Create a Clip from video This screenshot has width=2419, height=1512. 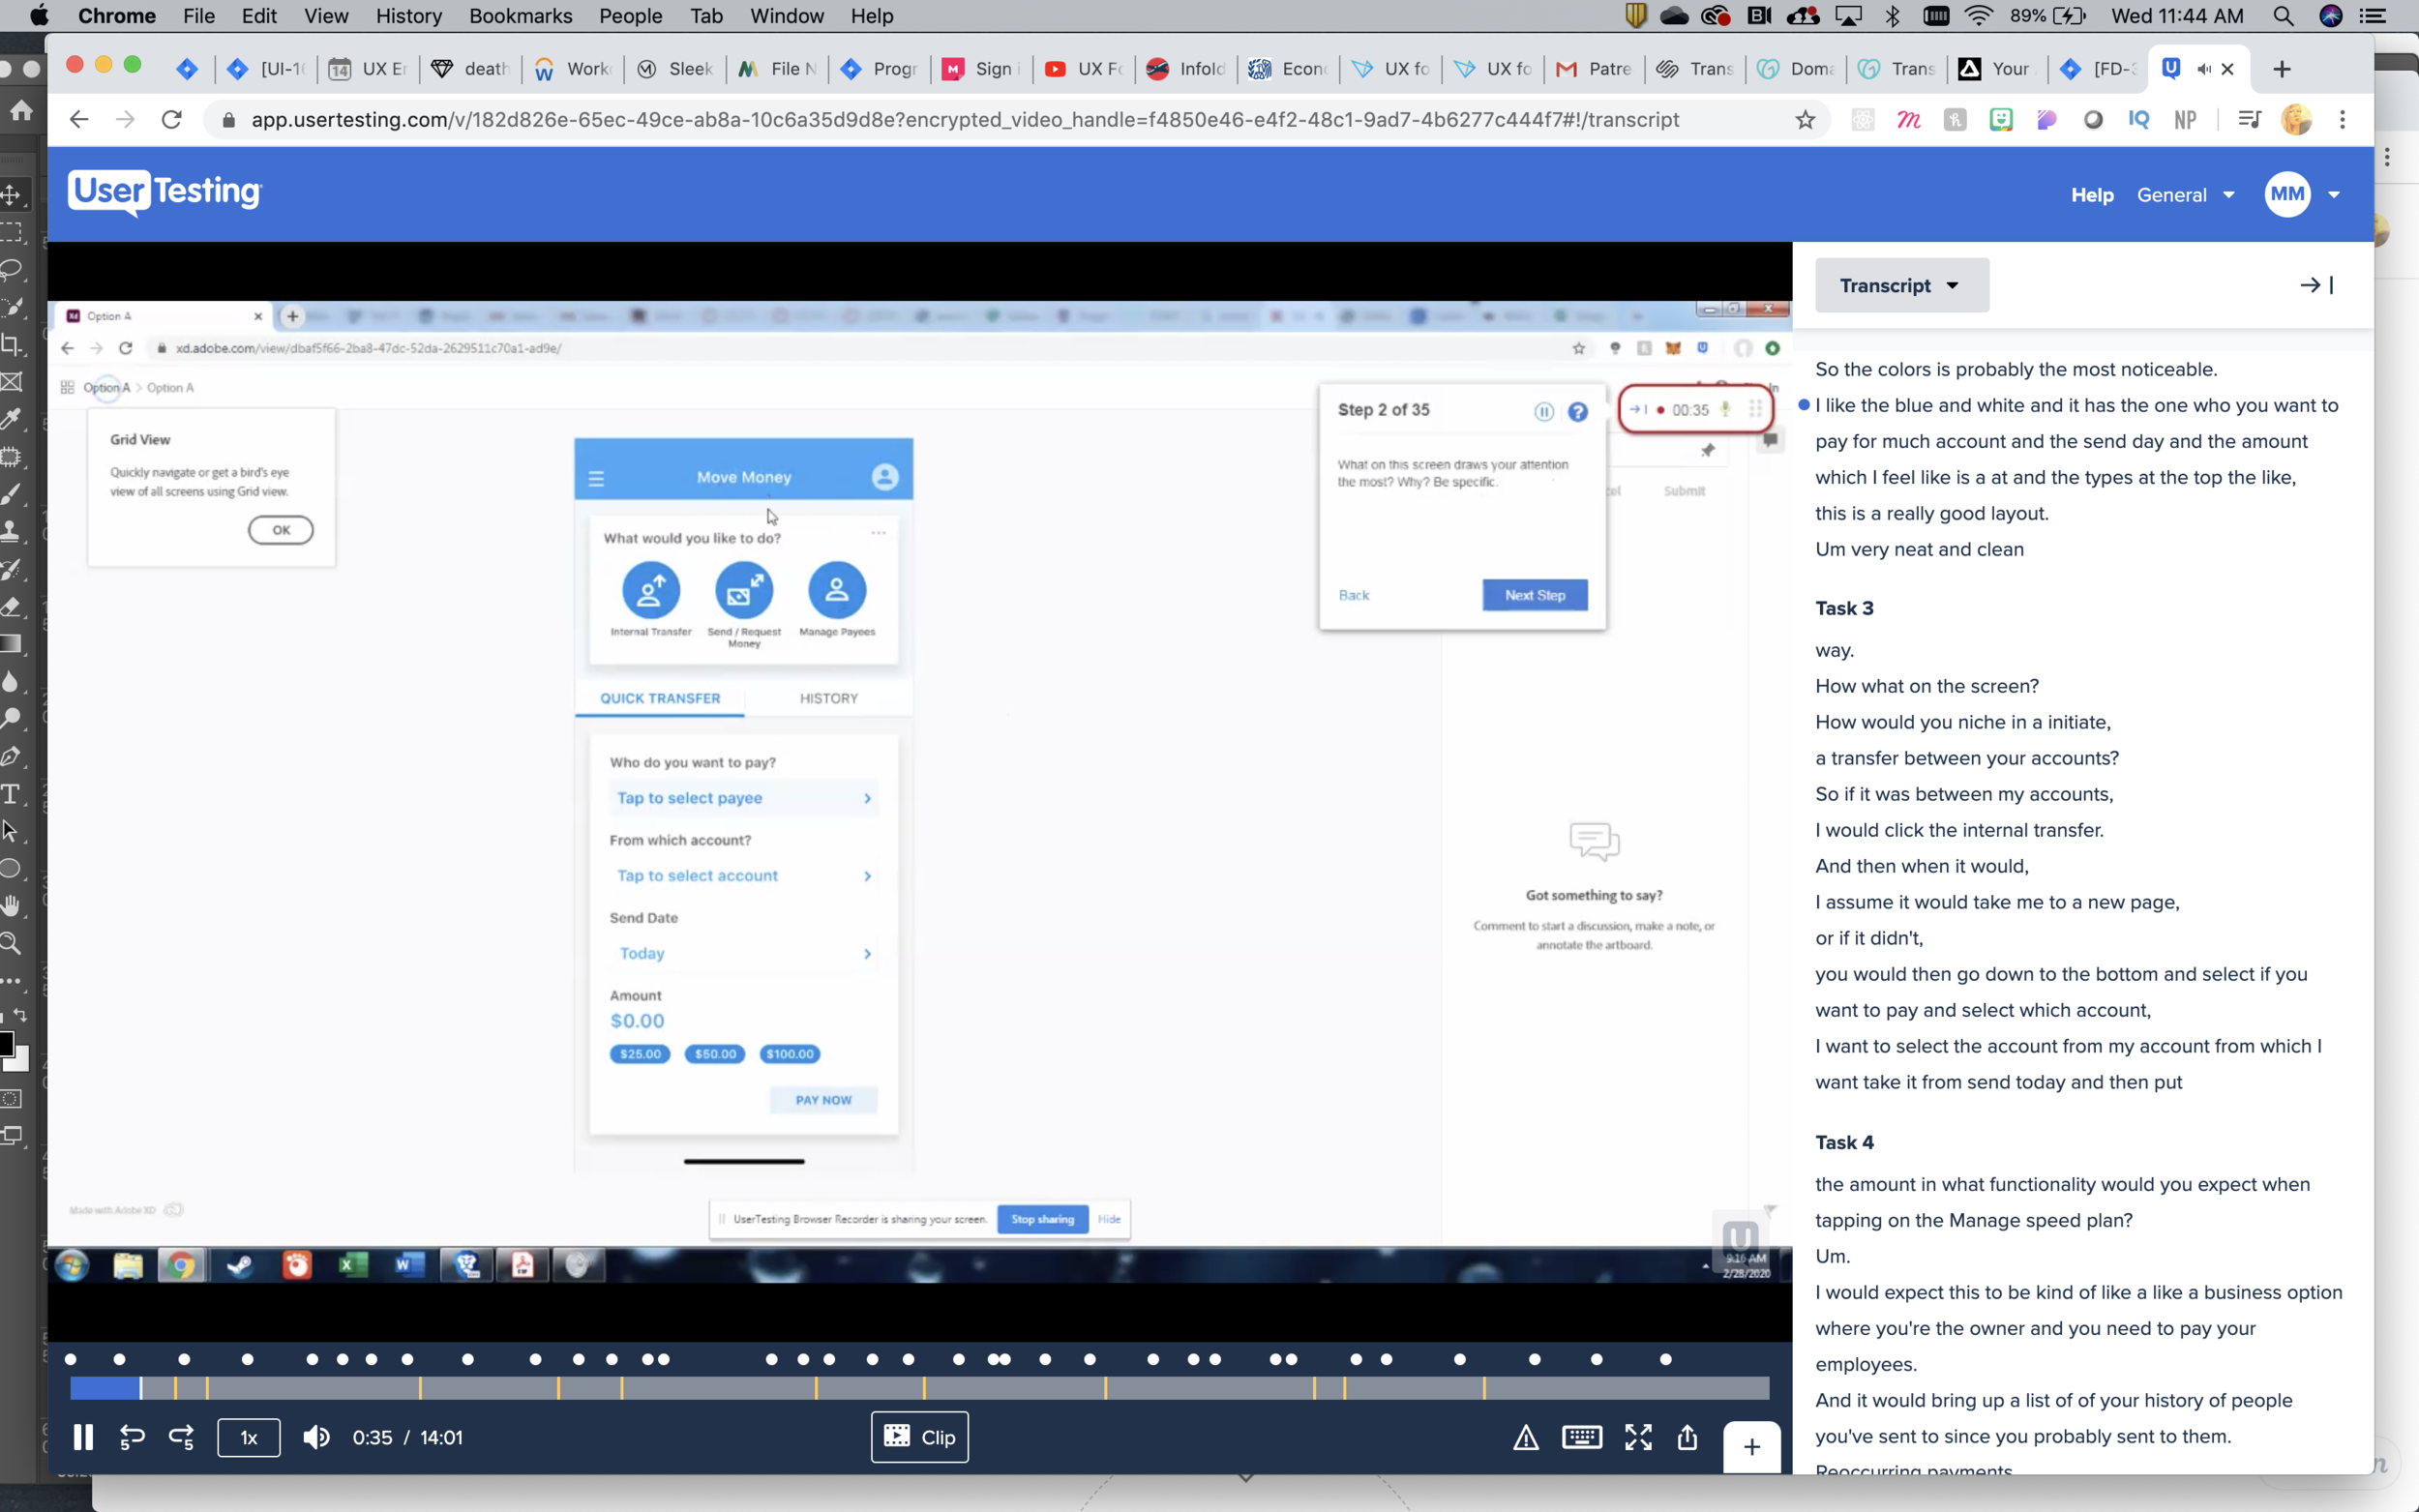919,1437
